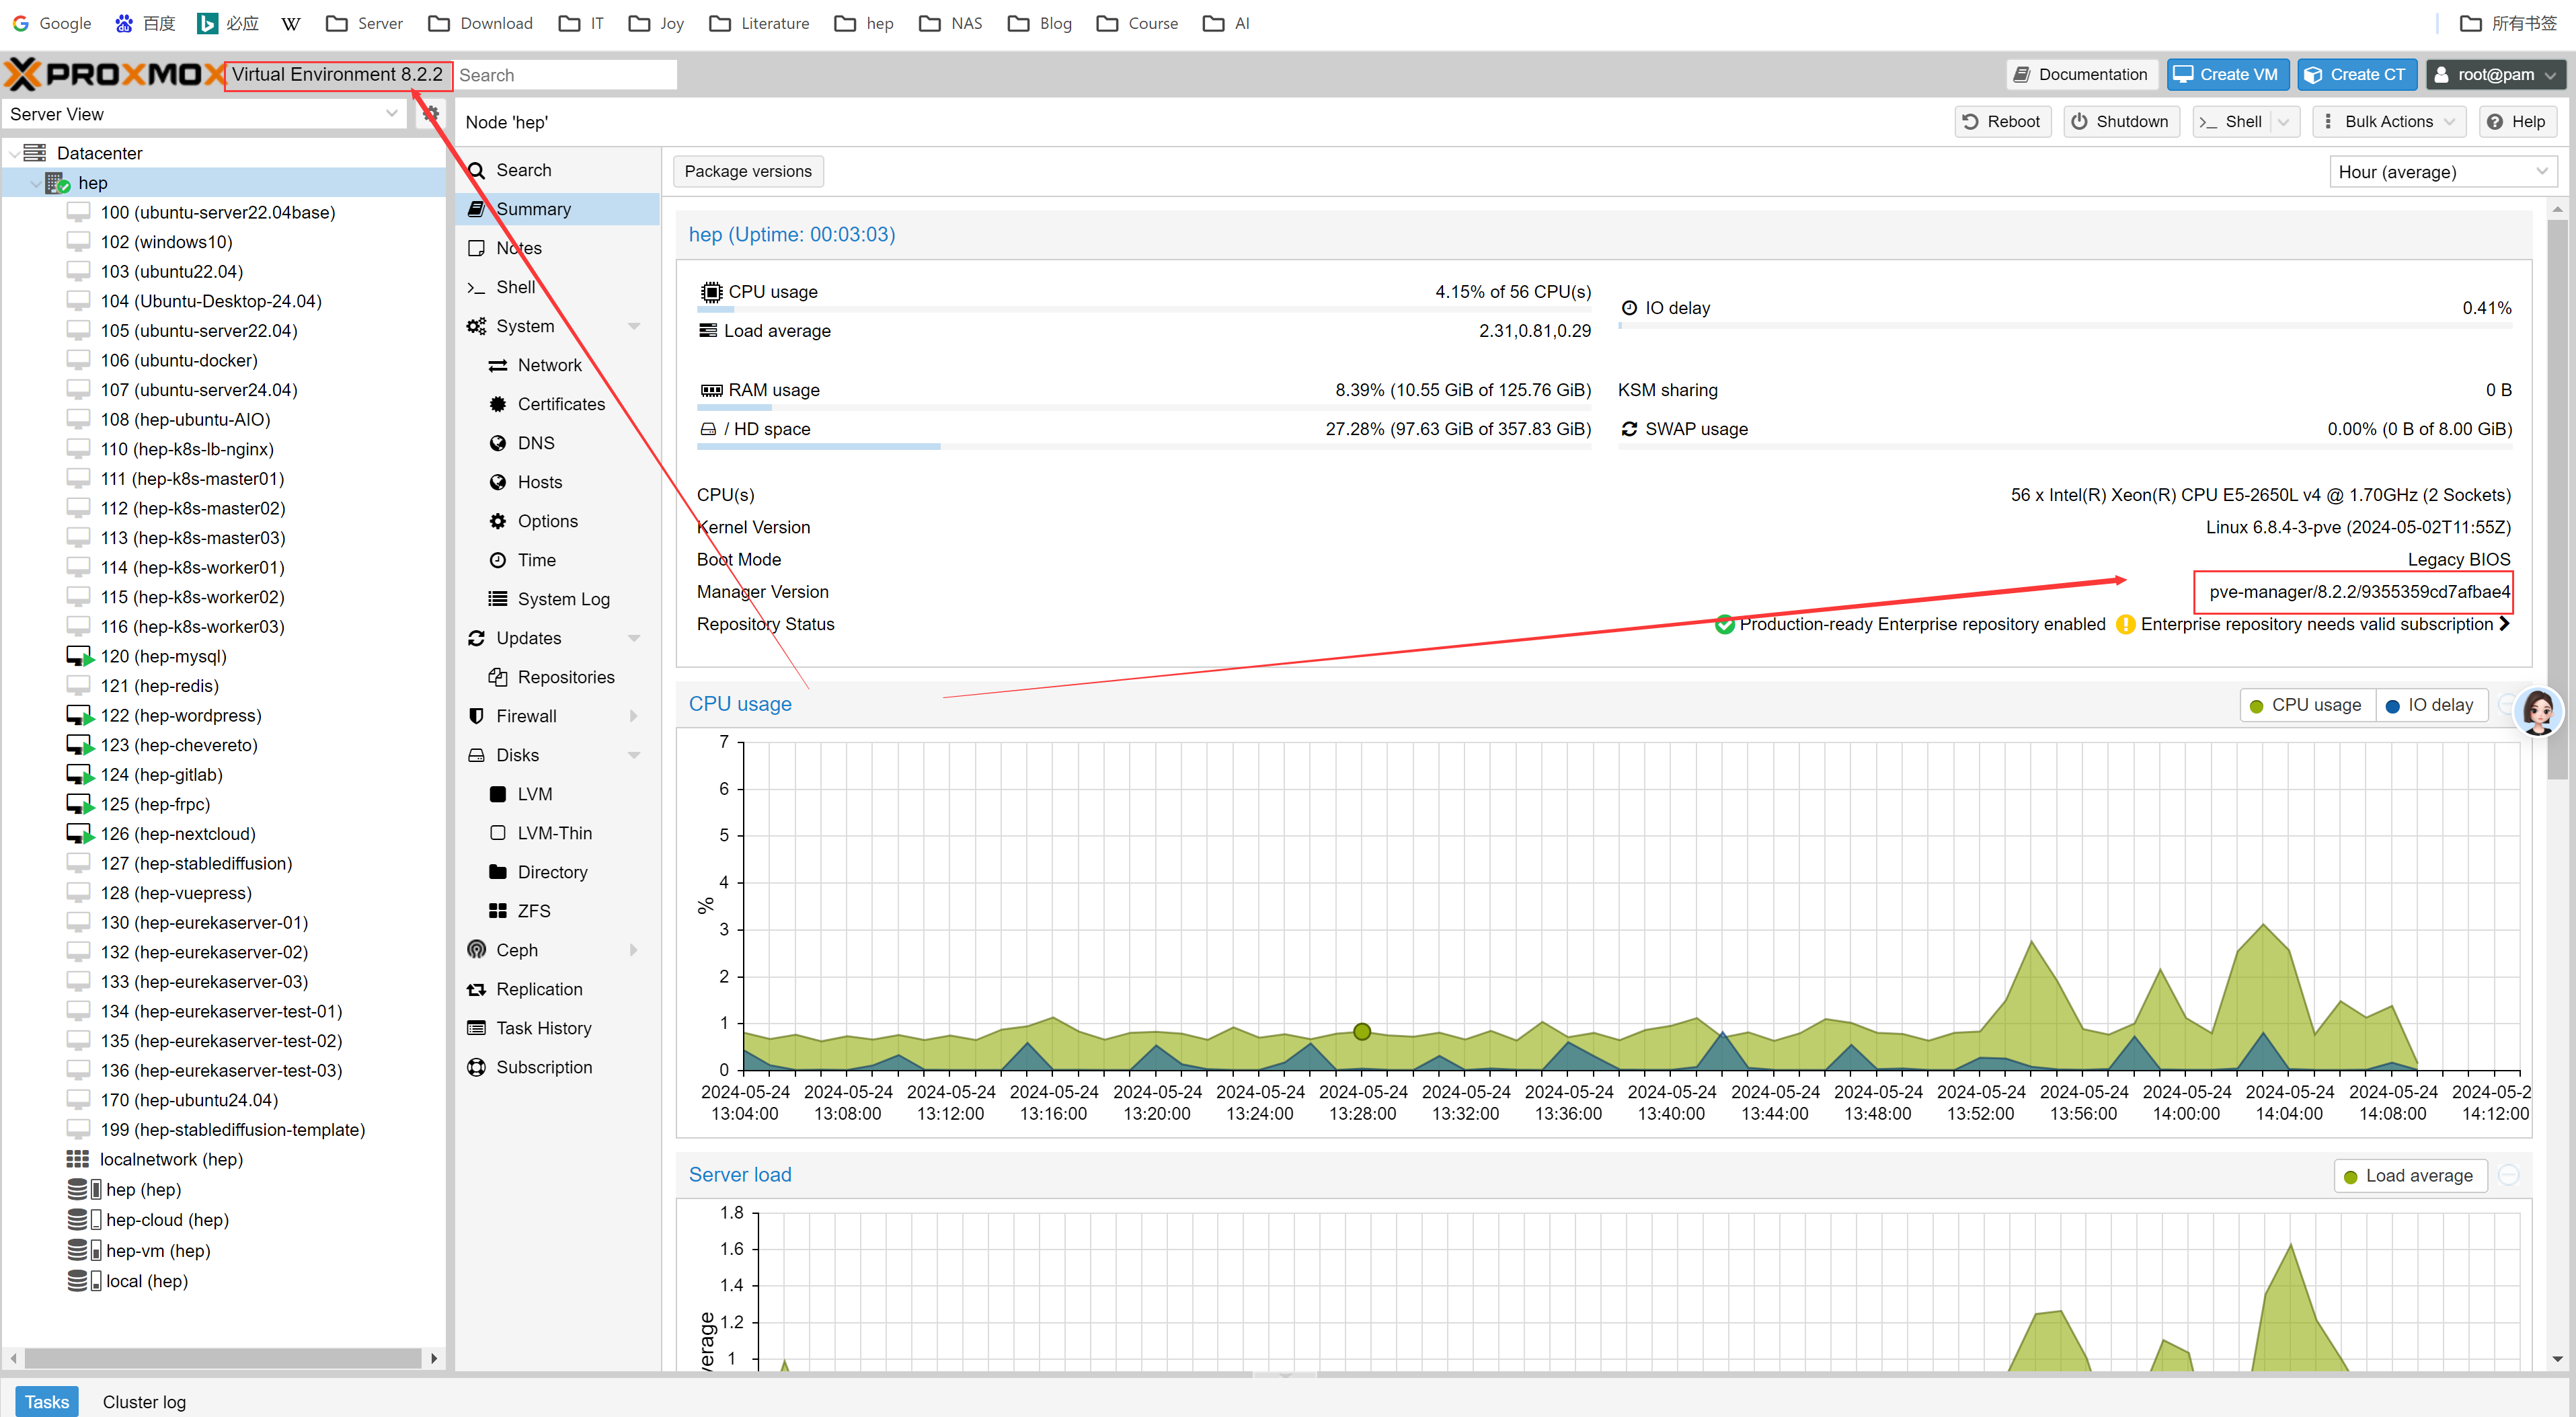The width and height of the screenshot is (2576, 1417).
Task: Open localnetwork (hep) grid icon
Action: click(x=78, y=1159)
